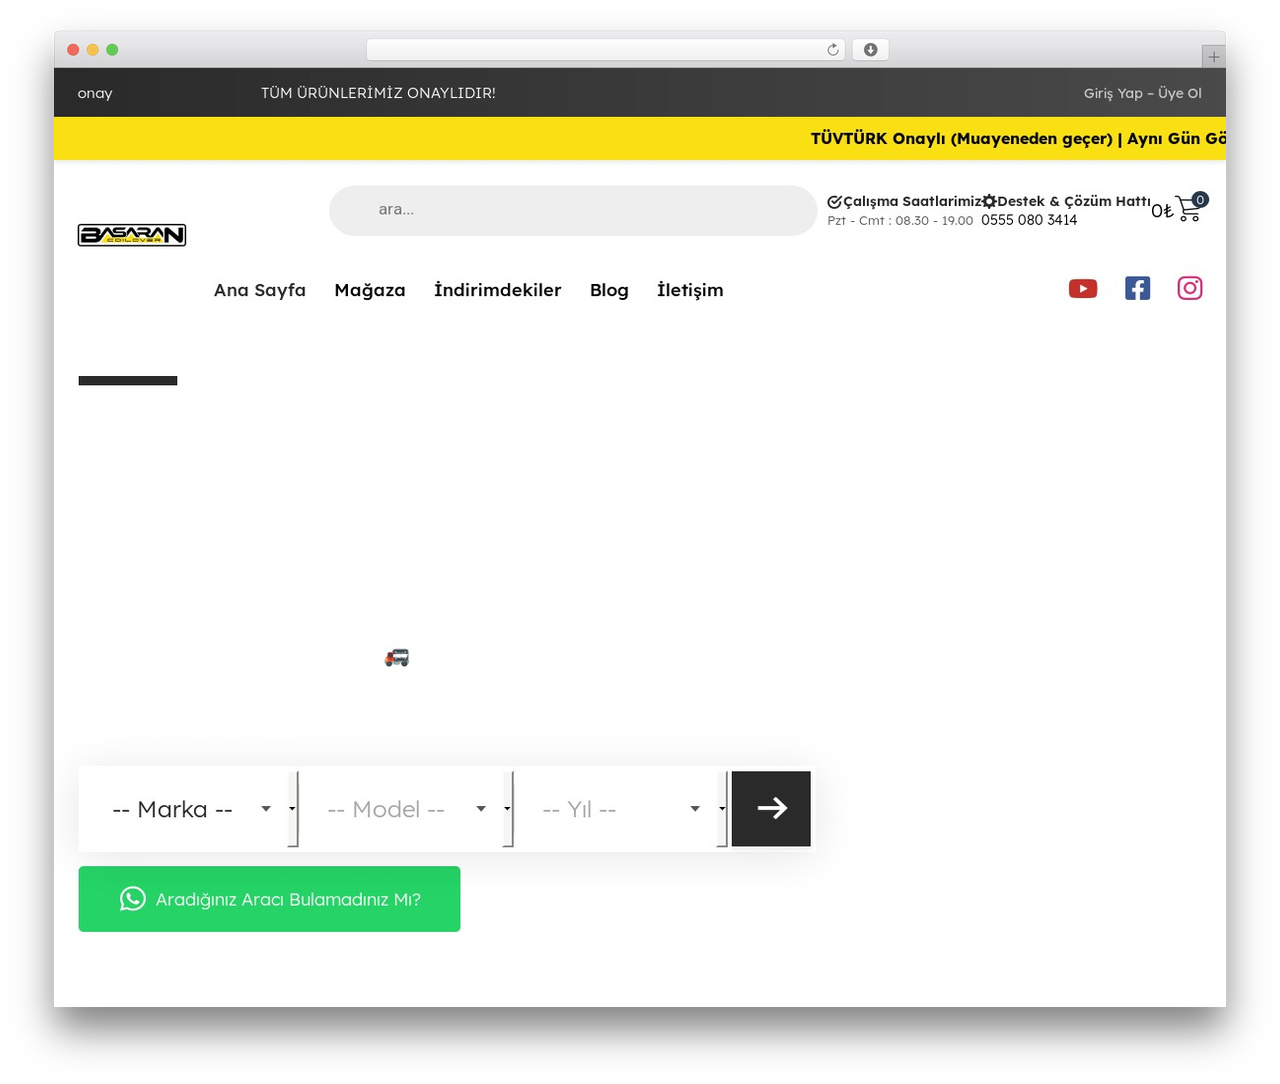Click the browser address bar
This screenshot has height=1084, width=1280.
(605, 50)
